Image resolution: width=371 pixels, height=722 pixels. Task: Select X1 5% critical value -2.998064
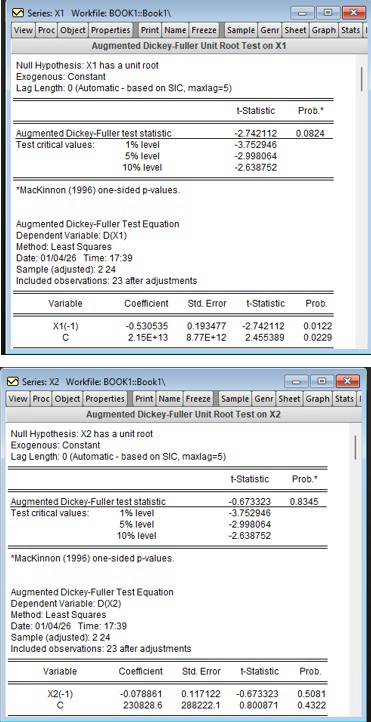255,156
